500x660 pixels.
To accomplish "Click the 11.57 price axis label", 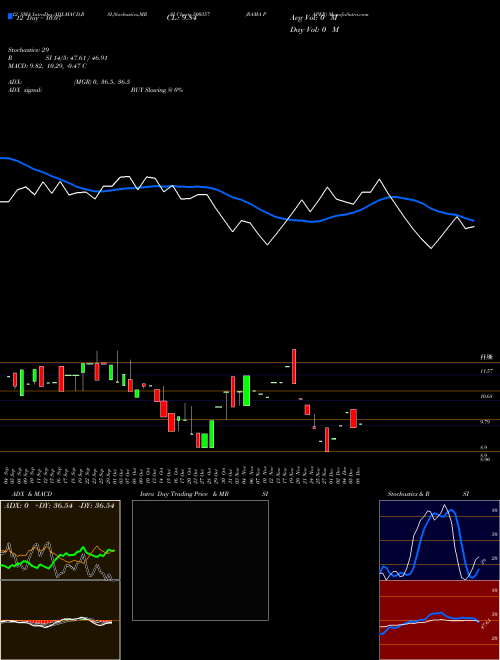I will click(x=486, y=371).
